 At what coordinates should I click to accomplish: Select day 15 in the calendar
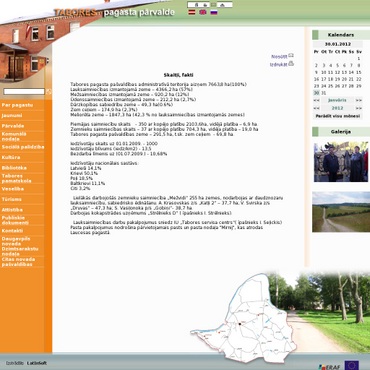click(359, 72)
